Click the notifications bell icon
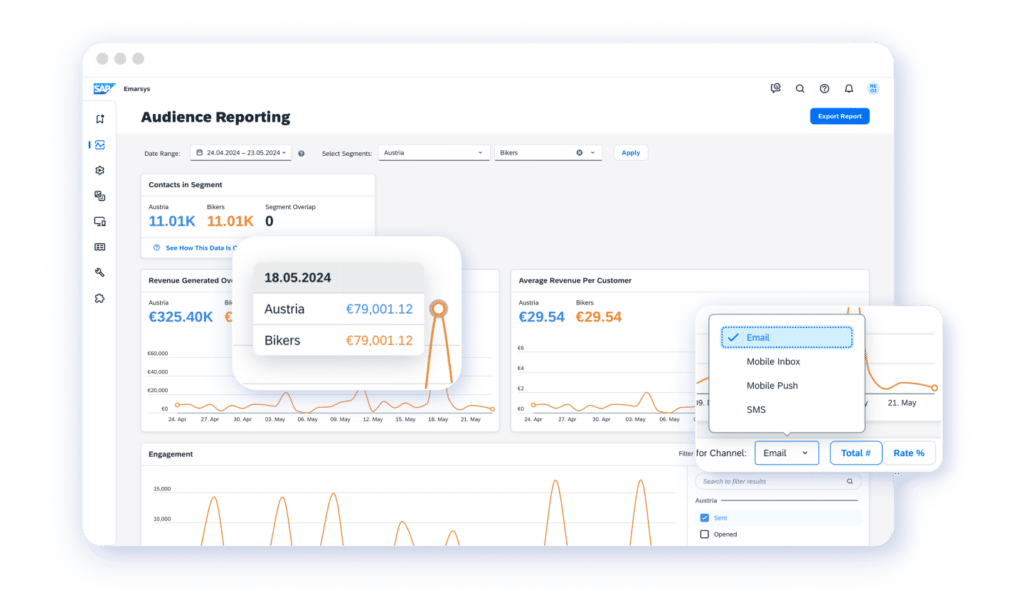1024x612 pixels. (848, 88)
